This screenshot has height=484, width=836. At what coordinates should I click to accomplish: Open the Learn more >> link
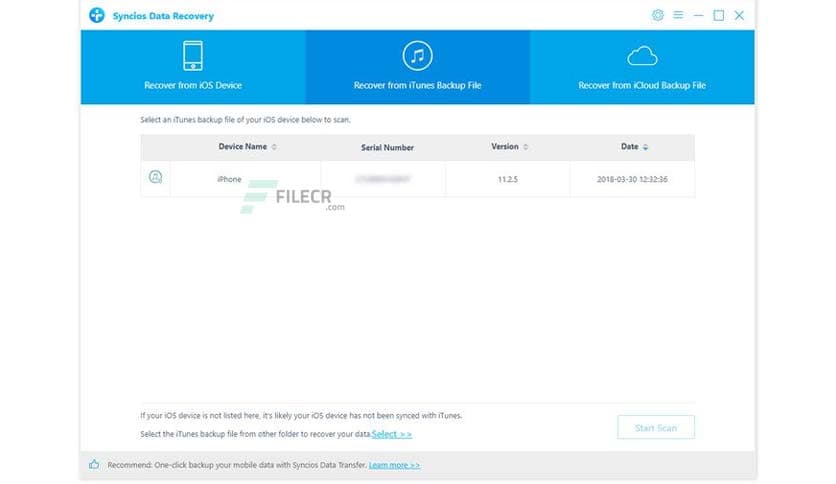click(394, 465)
